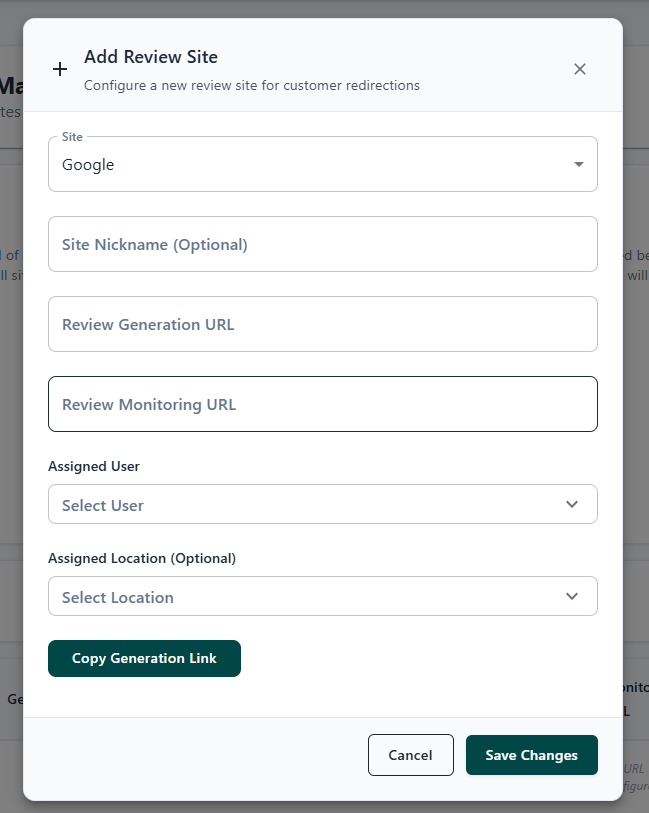Click the Assigned Location (Optional) label
This screenshot has width=649, height=813.
(x=142, y=558)
